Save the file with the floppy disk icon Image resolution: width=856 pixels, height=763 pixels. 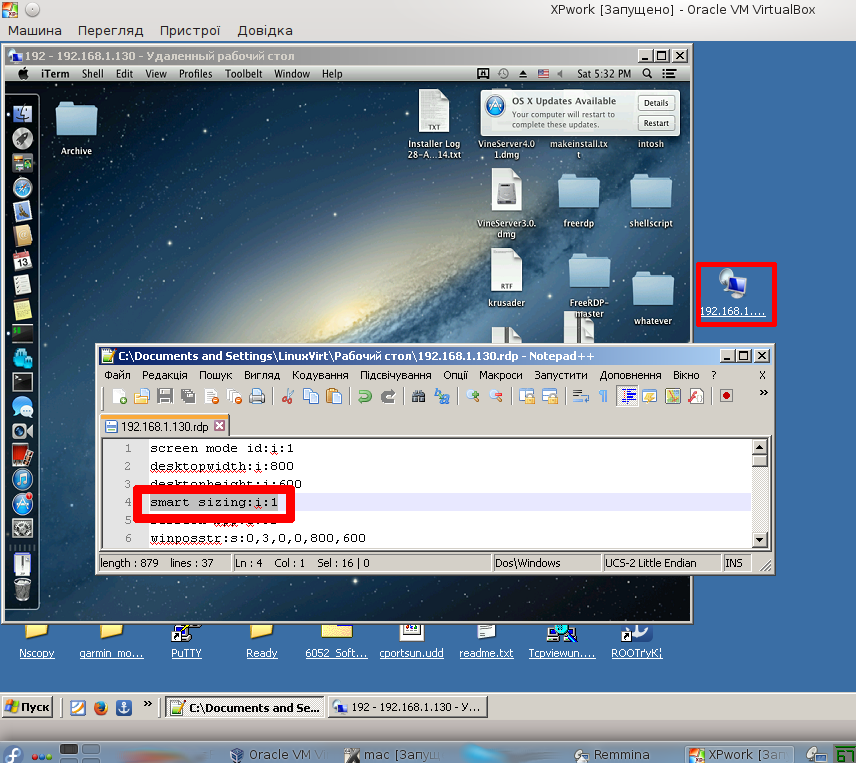pyautogui.click(x=165, y=396)
